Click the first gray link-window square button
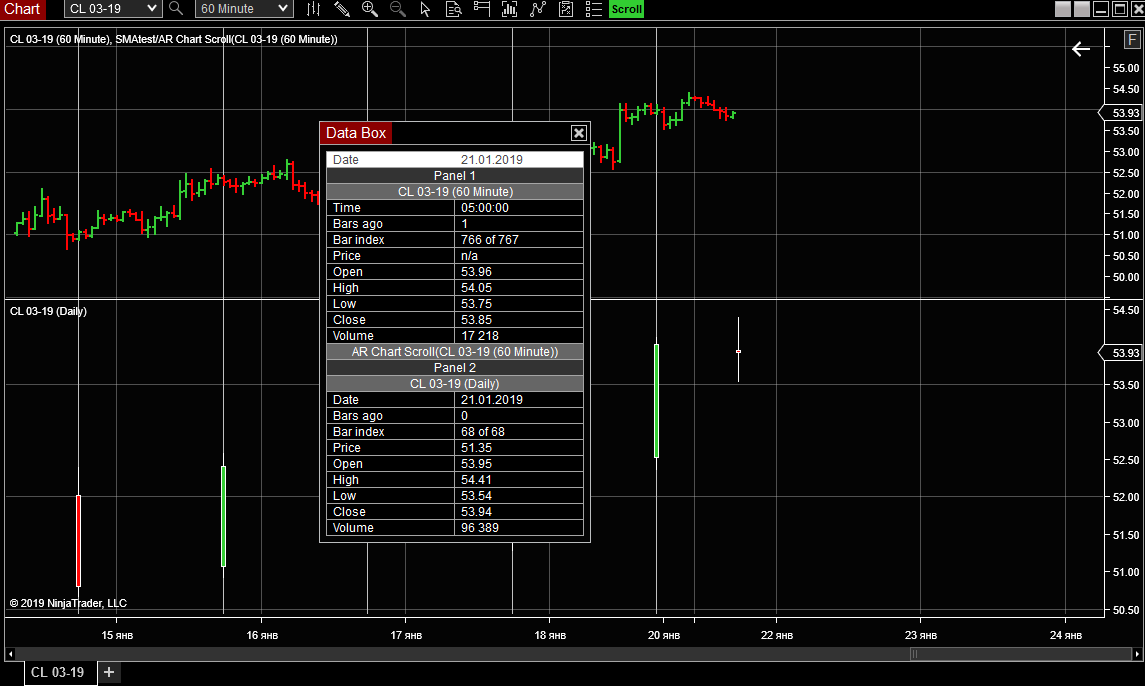The height and width of the screenshot is (686, 1145). coord(1063,9)
